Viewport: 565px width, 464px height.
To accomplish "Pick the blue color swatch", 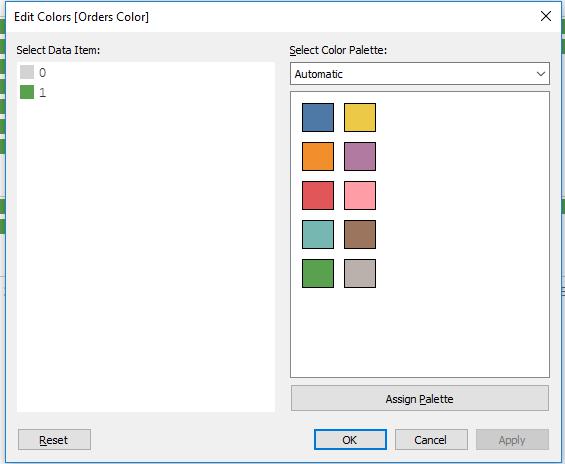I will 318,117.
